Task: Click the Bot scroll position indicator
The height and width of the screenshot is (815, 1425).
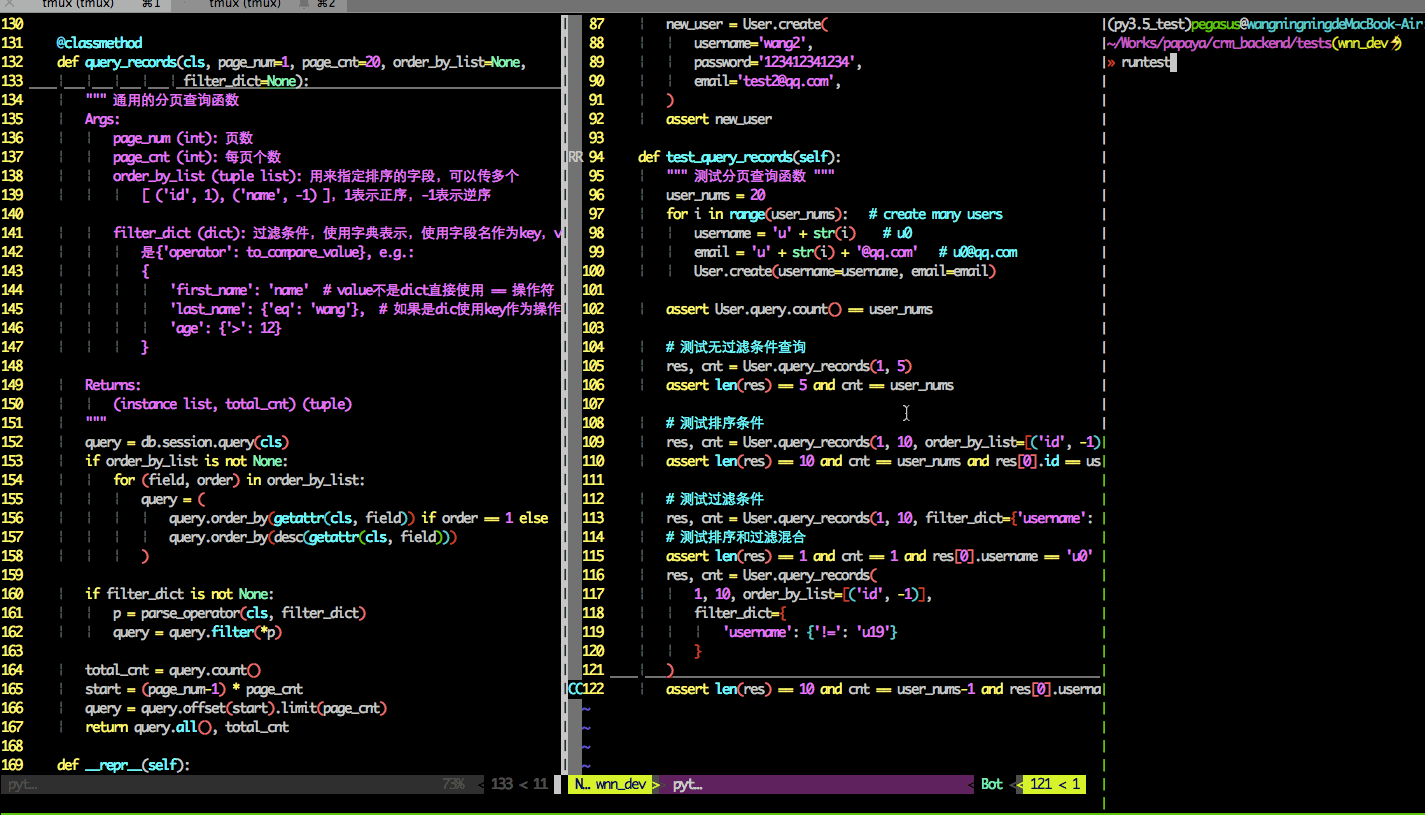Action: pos(991,785)
